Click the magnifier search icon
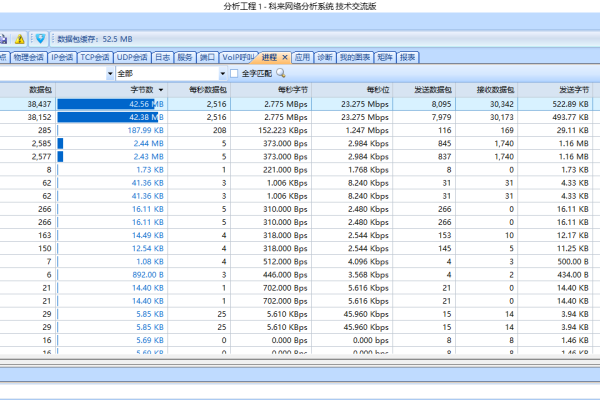This screenshot has width=600, height=400. click(x=281, y=73)
